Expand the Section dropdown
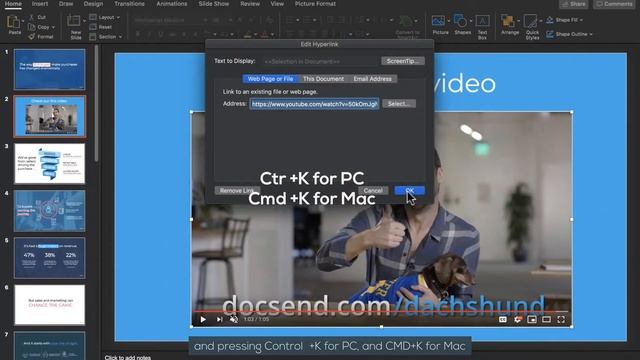The height and width of the screenshot is (360, 640). (x=120, y=37)
